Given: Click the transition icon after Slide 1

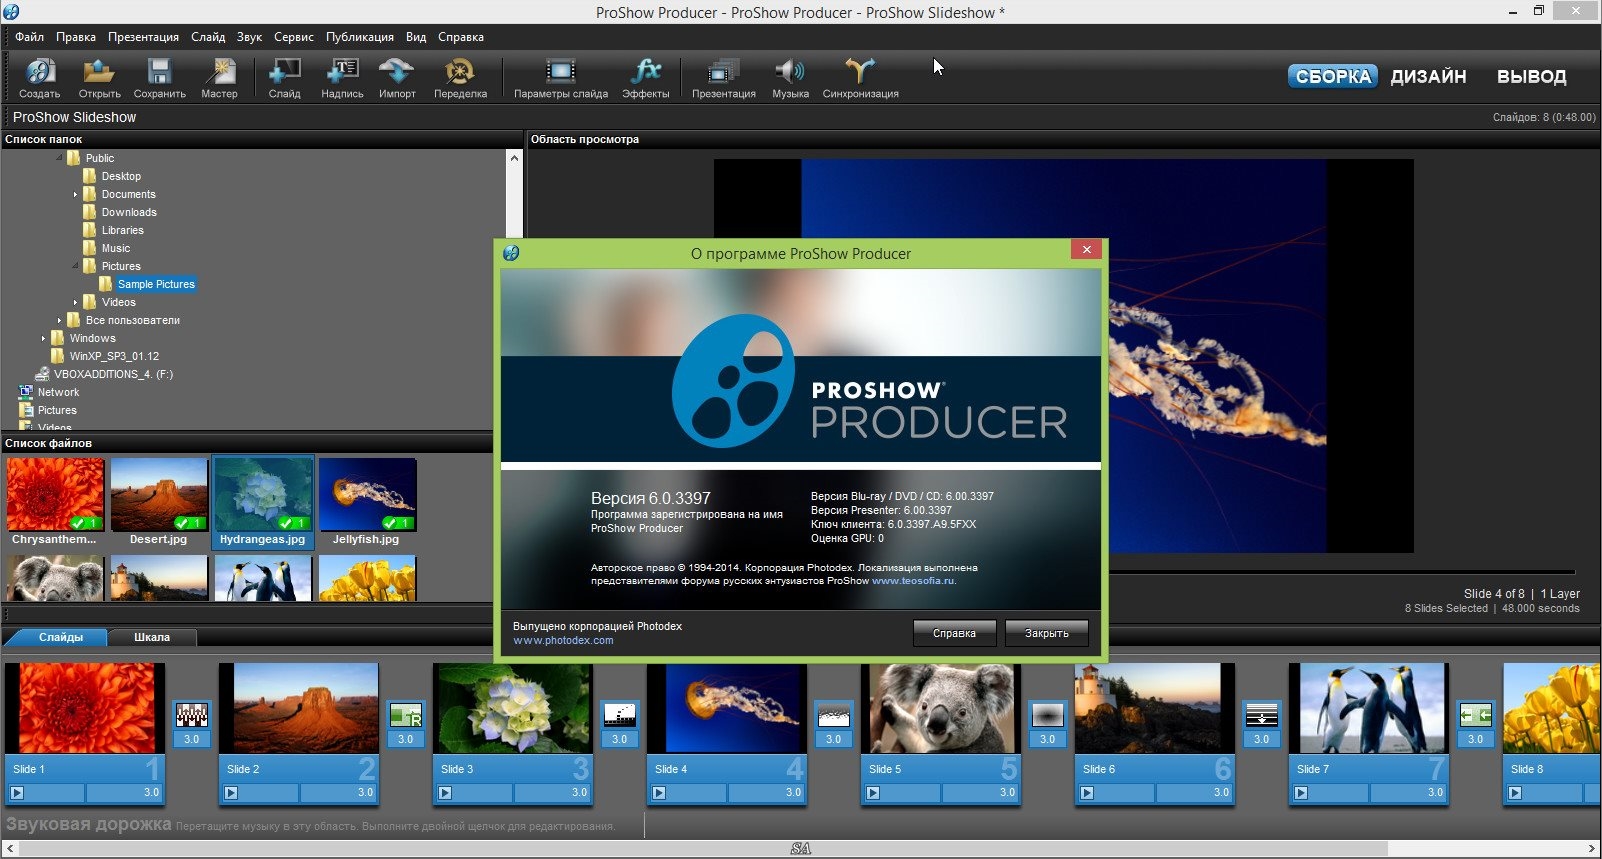Looking at the screenshot, I should pyautogui.click(x=192, y=715).
